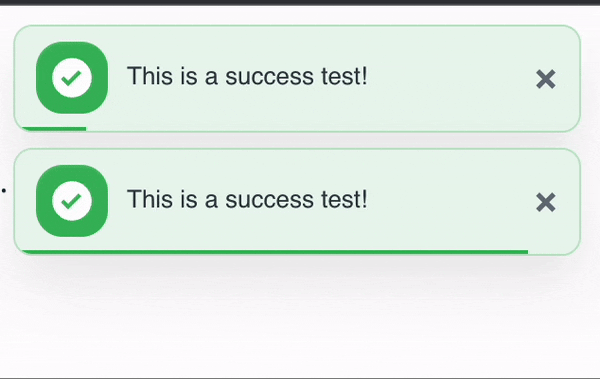Click the unfilled progress track of the top toast

(x=329, y=129)
